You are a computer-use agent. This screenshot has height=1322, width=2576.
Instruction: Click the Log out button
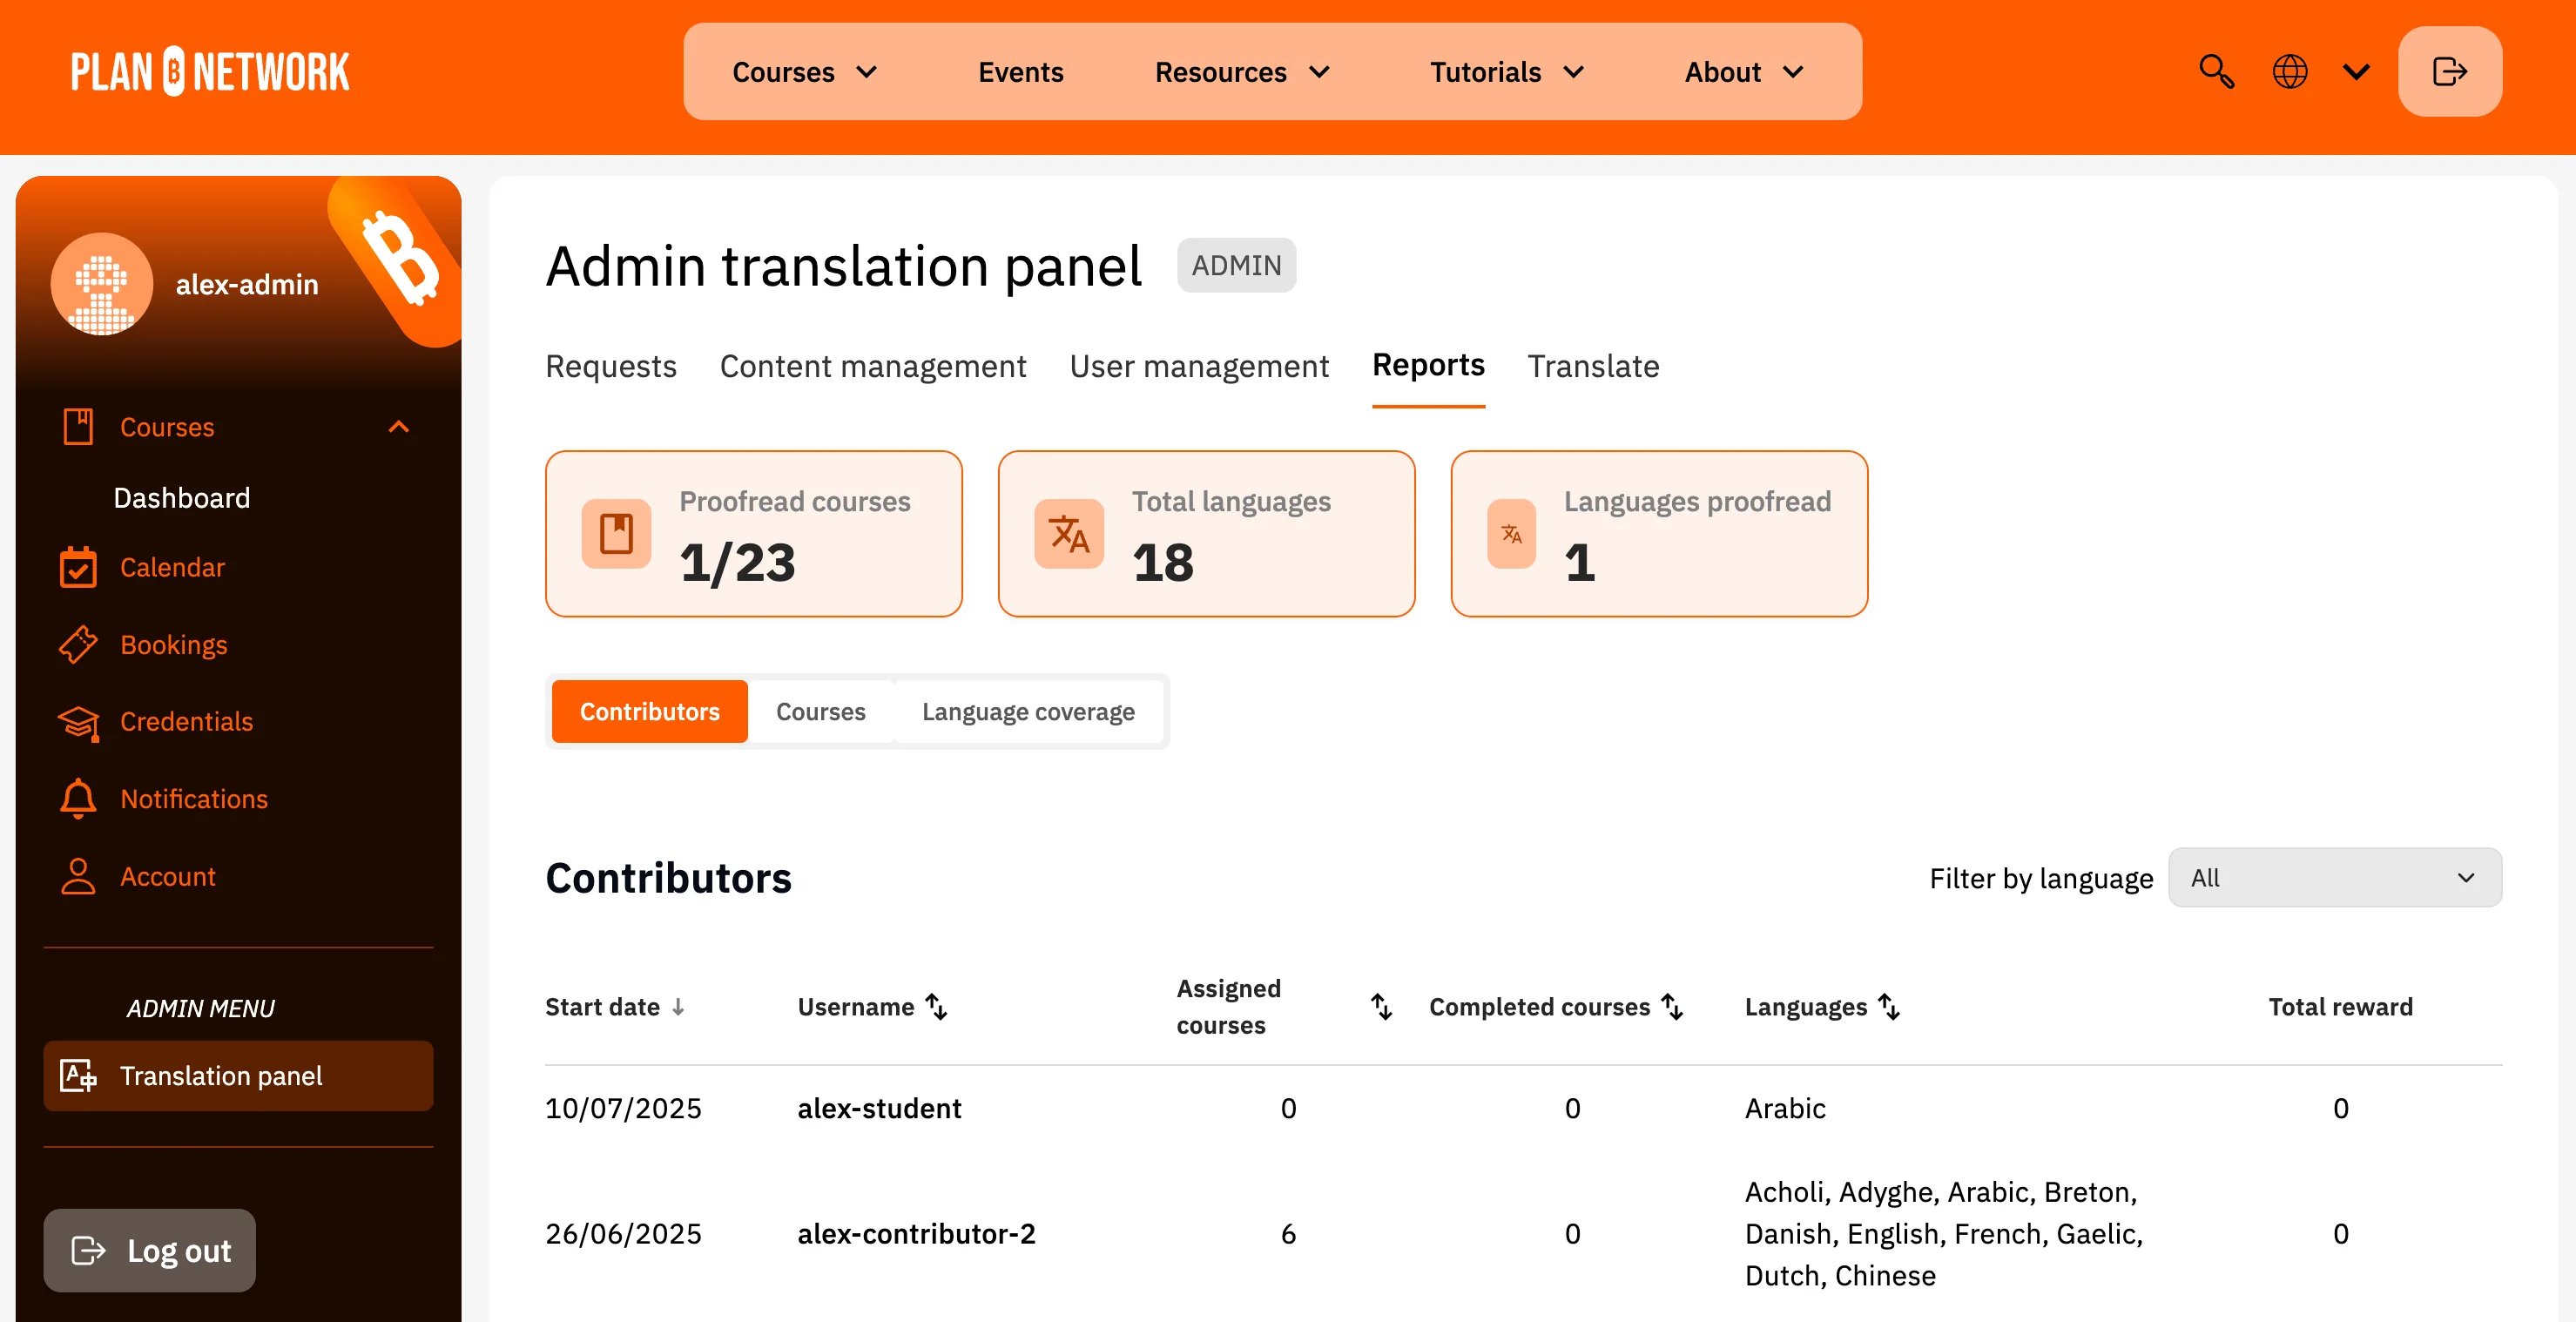[150, 1250]
